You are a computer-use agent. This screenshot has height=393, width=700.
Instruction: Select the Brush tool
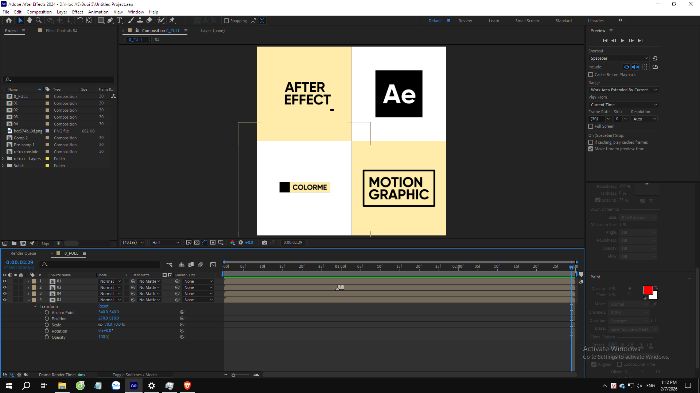[131, 21]
